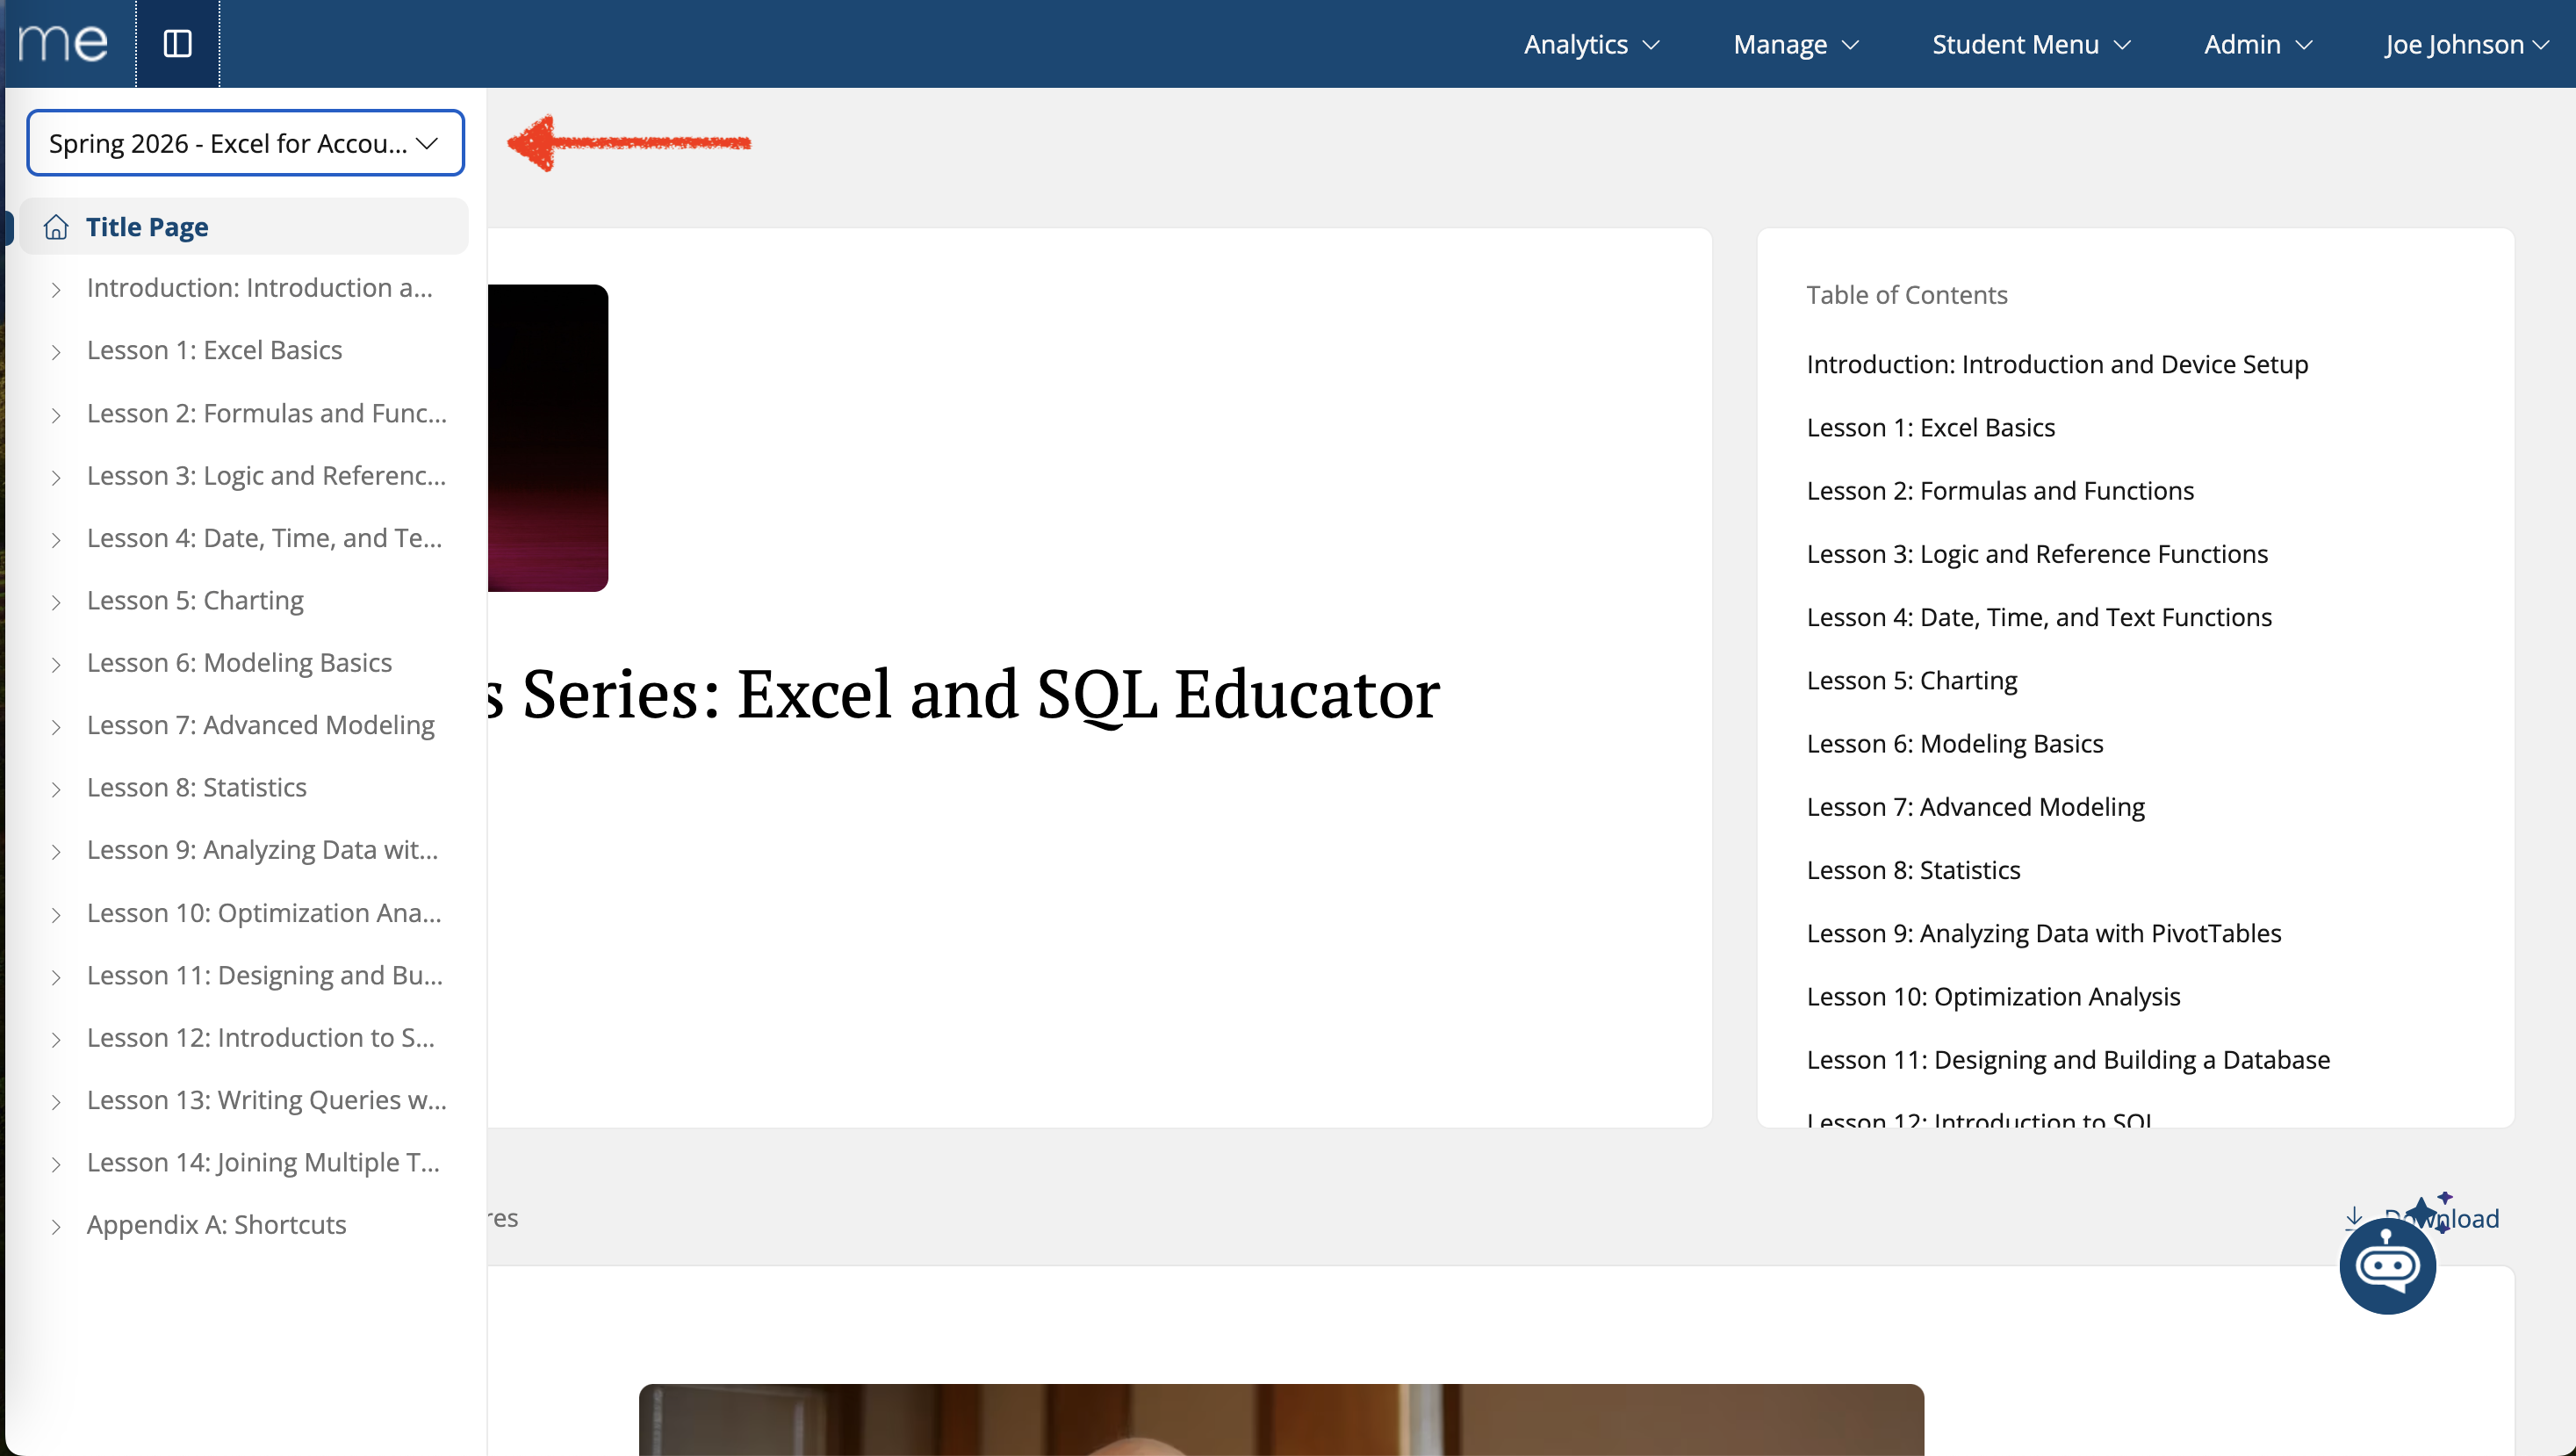Expand Lesson 5: Charting chevron
2576x1456 pixels.
[56, 602]
